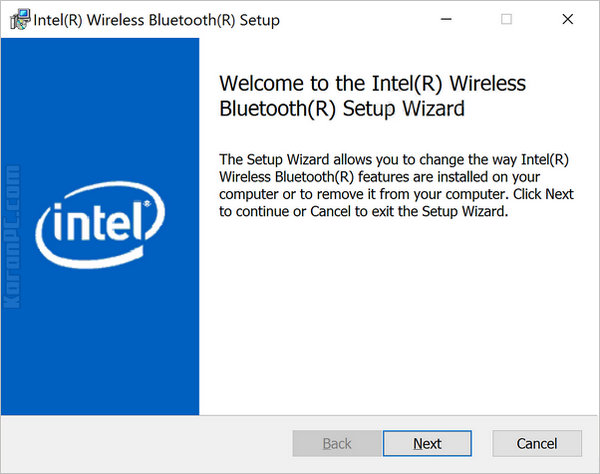Click the gray footer area left of Back

pyautogui.click(x=150, y=443)
